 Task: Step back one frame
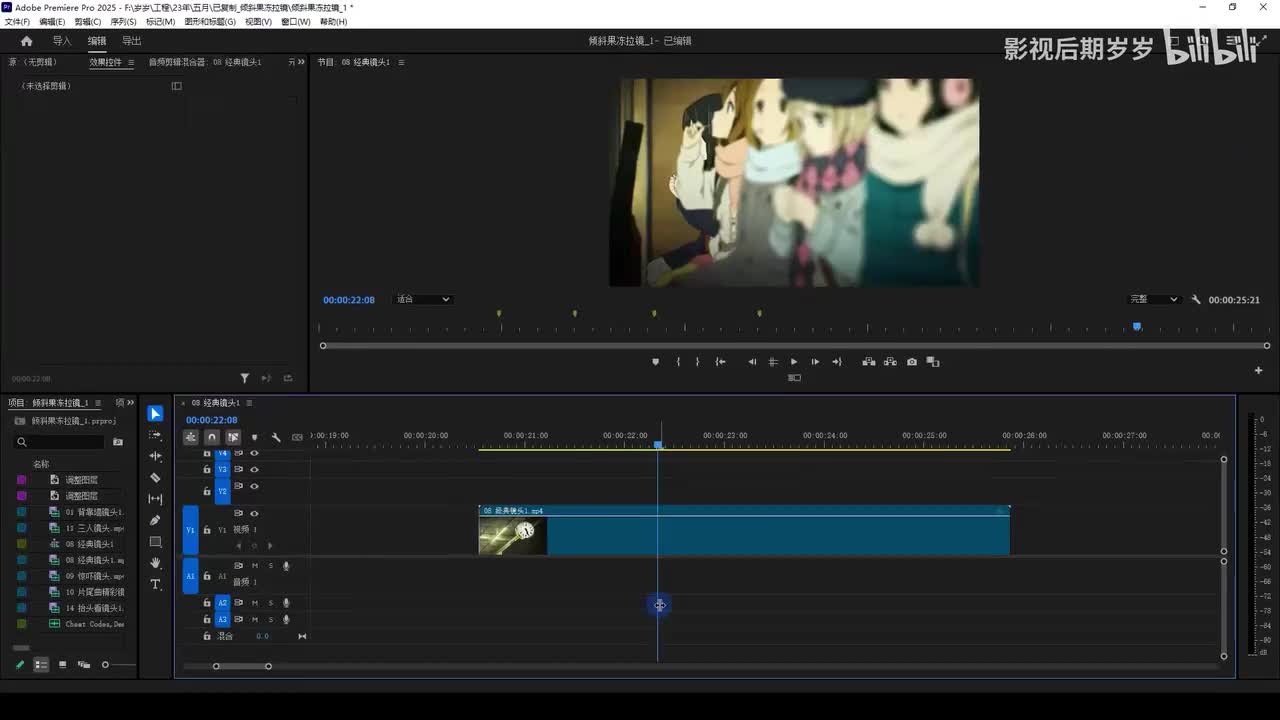(752, 362)
